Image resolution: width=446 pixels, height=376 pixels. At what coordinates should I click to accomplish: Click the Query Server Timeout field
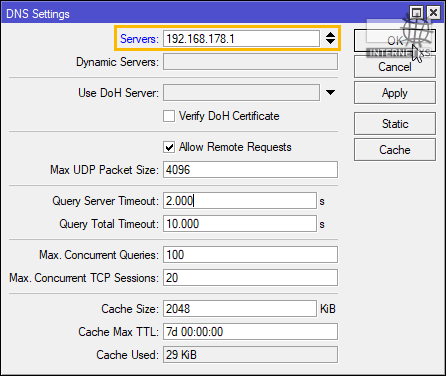point(240,201)
